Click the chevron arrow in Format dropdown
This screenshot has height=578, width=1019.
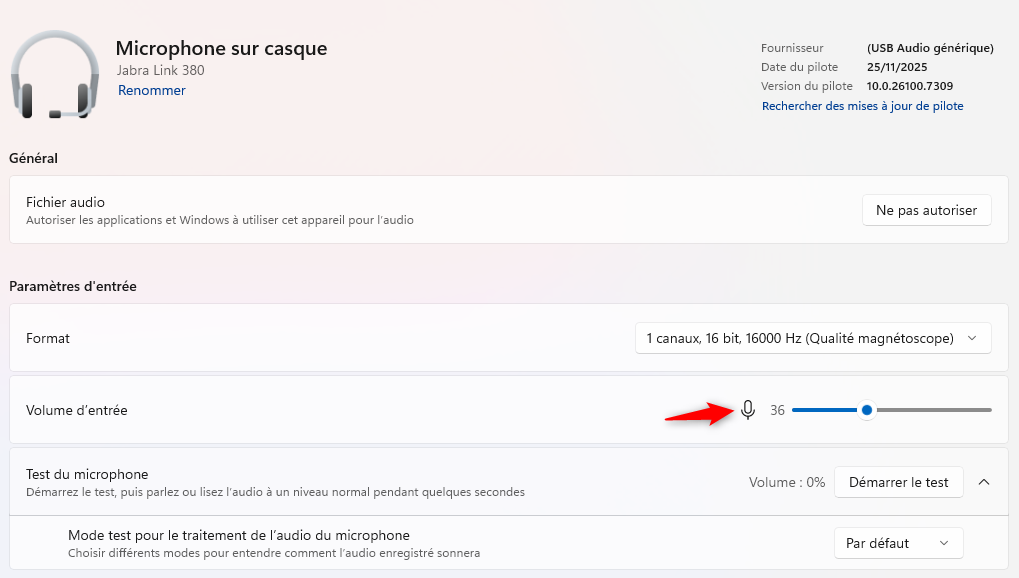(x=972, y=339)
